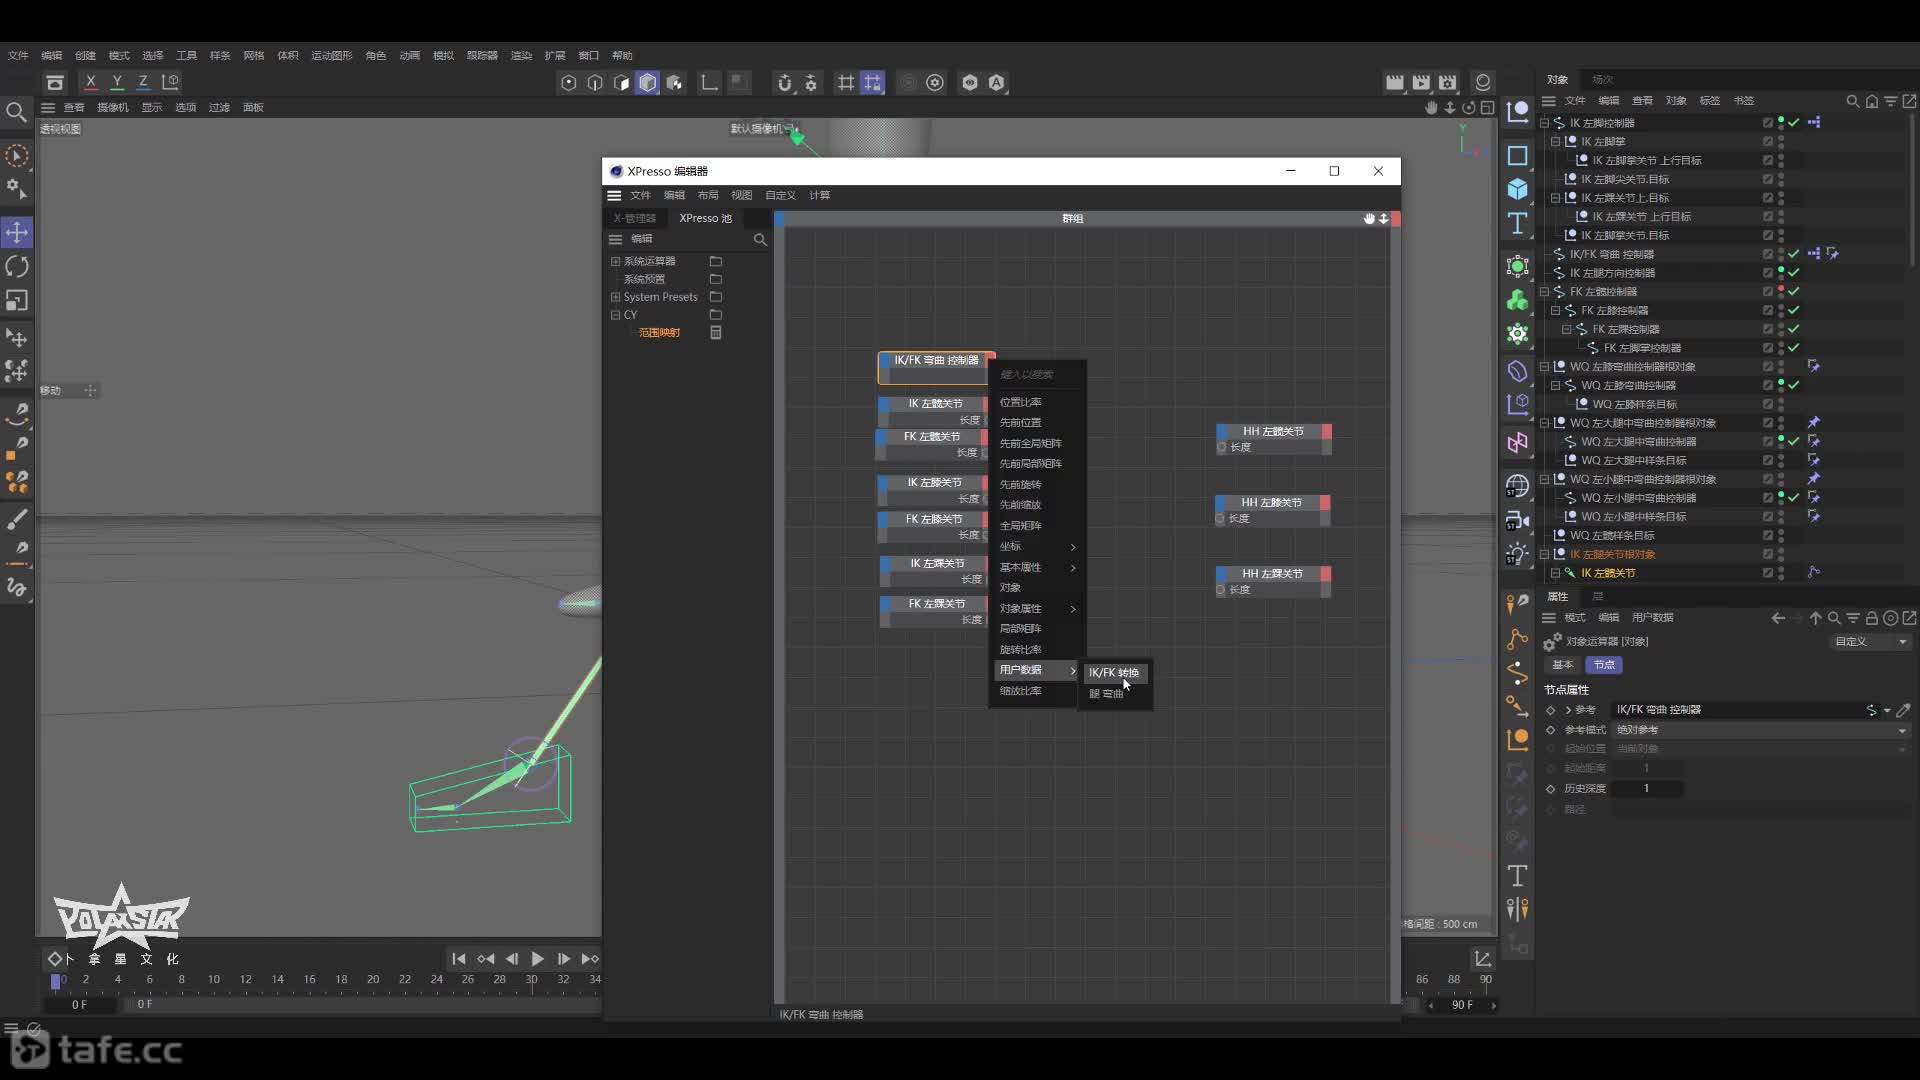Image resolution: width=1920 pixels, height=1080 pixels.
Task: Toggle green check on FK 左脚掌控制器 row
Action: [x=1794, y=348]
